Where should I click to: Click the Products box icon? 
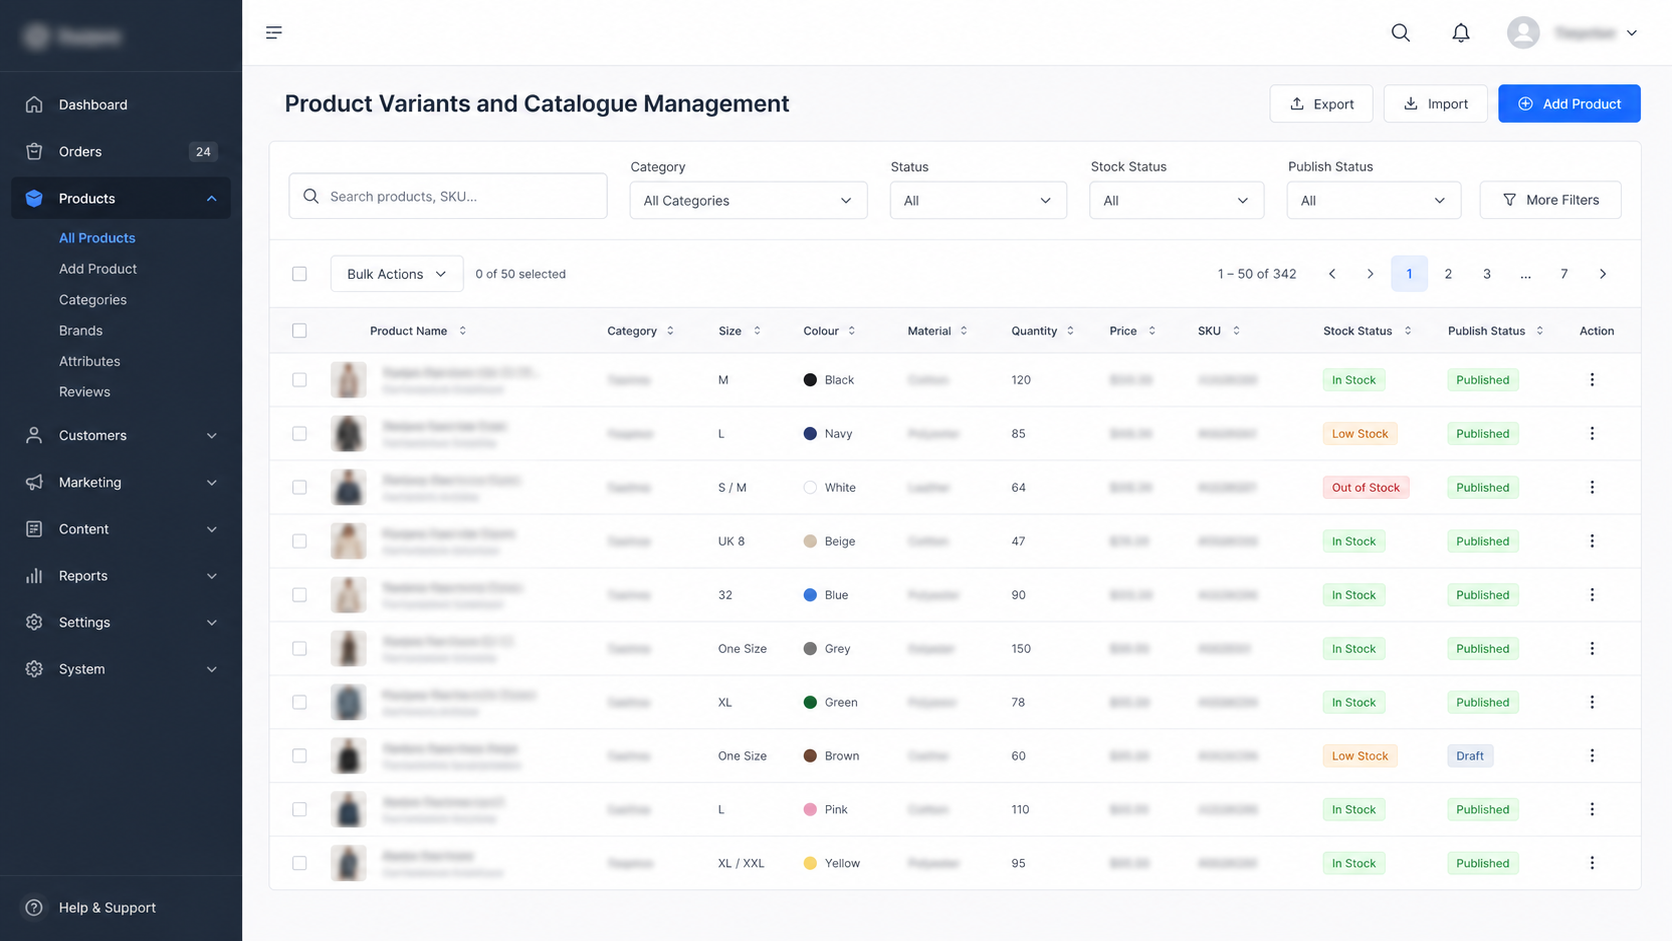click(x=34, y=198)
